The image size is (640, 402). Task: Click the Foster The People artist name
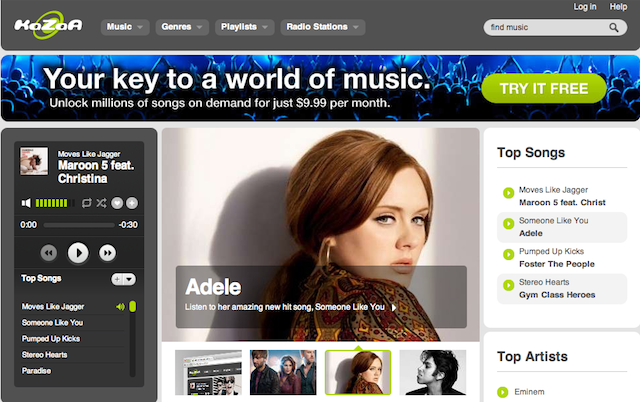[x=557, y=264]
